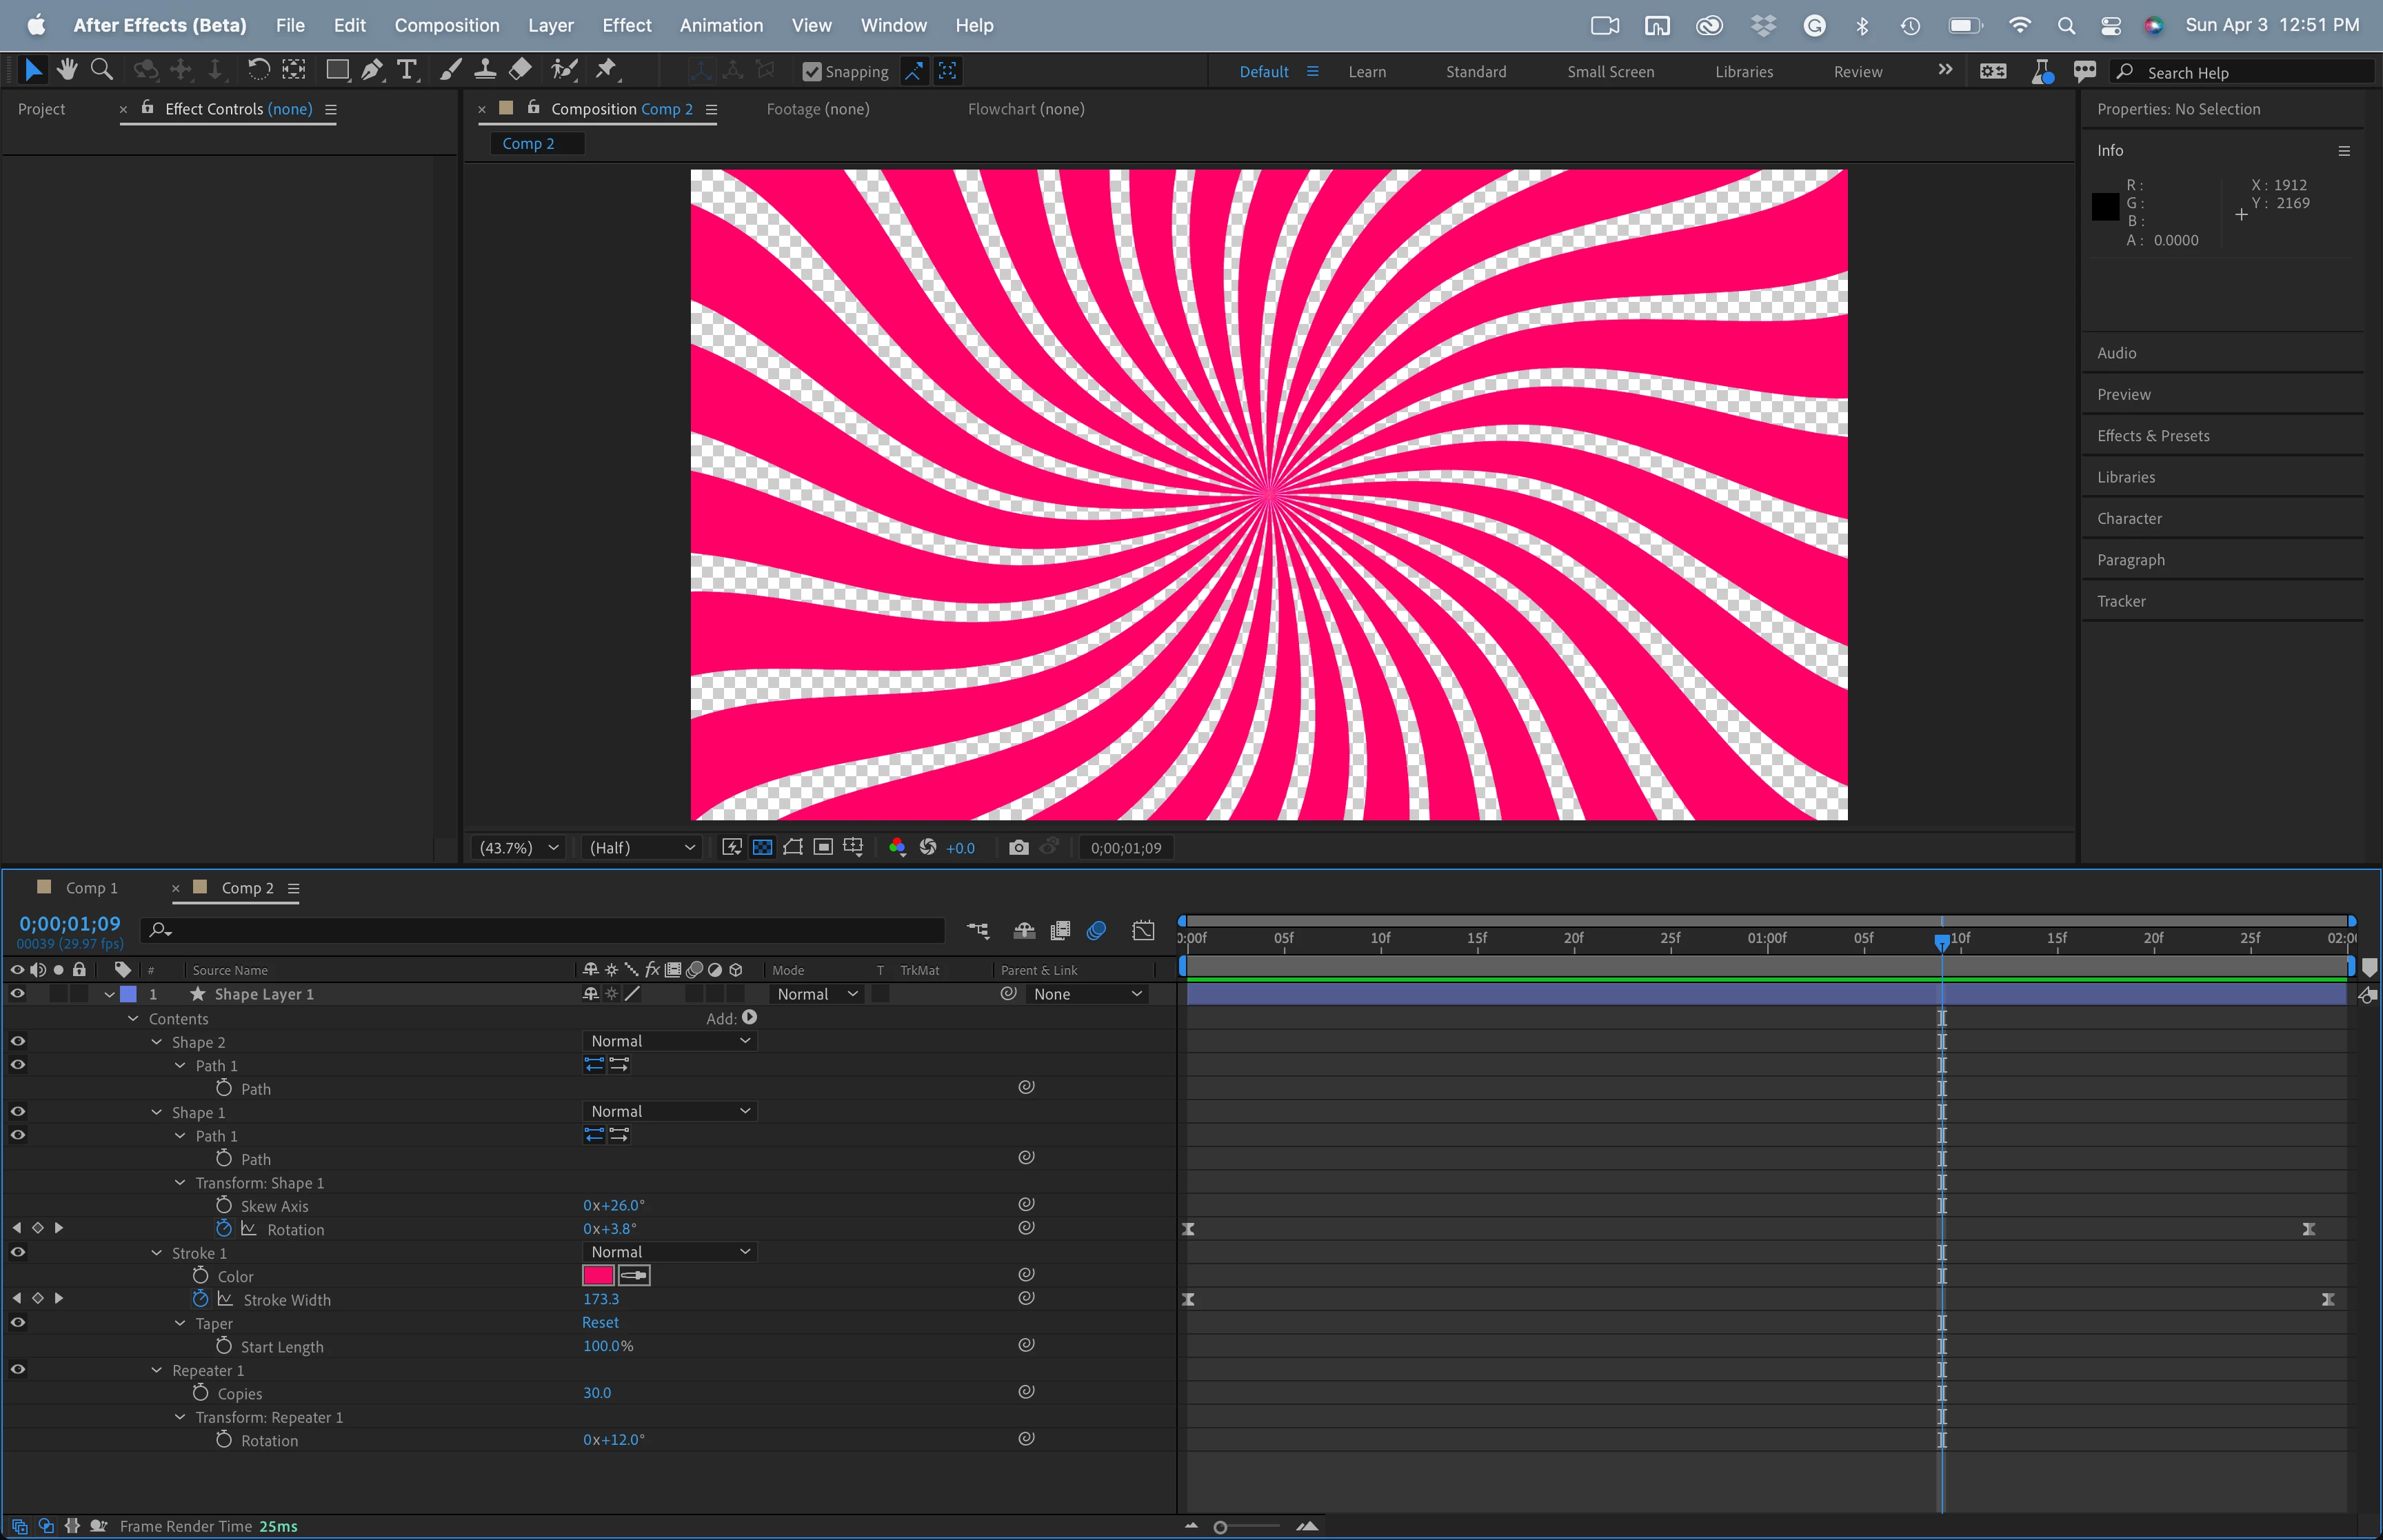Screen dimensions: 2383x1540
Task: Hide Shape Layer 1 with eye icon
Action: [18, 994]
